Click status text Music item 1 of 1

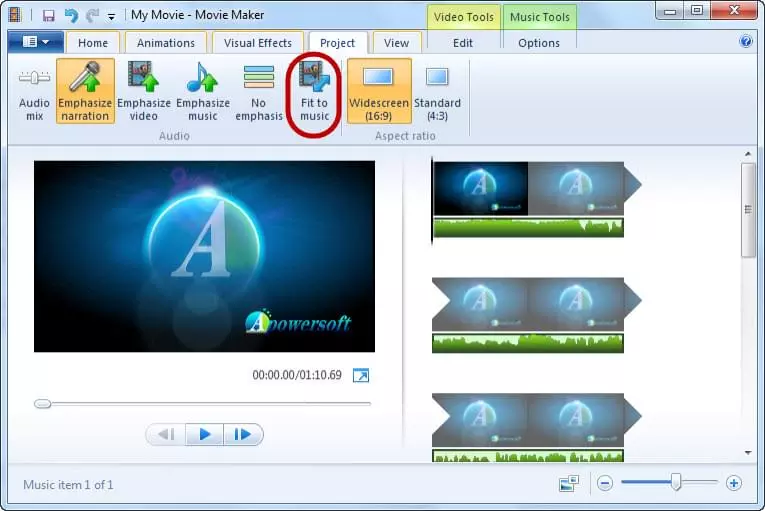pyautogui.click(x=68, y=485)
